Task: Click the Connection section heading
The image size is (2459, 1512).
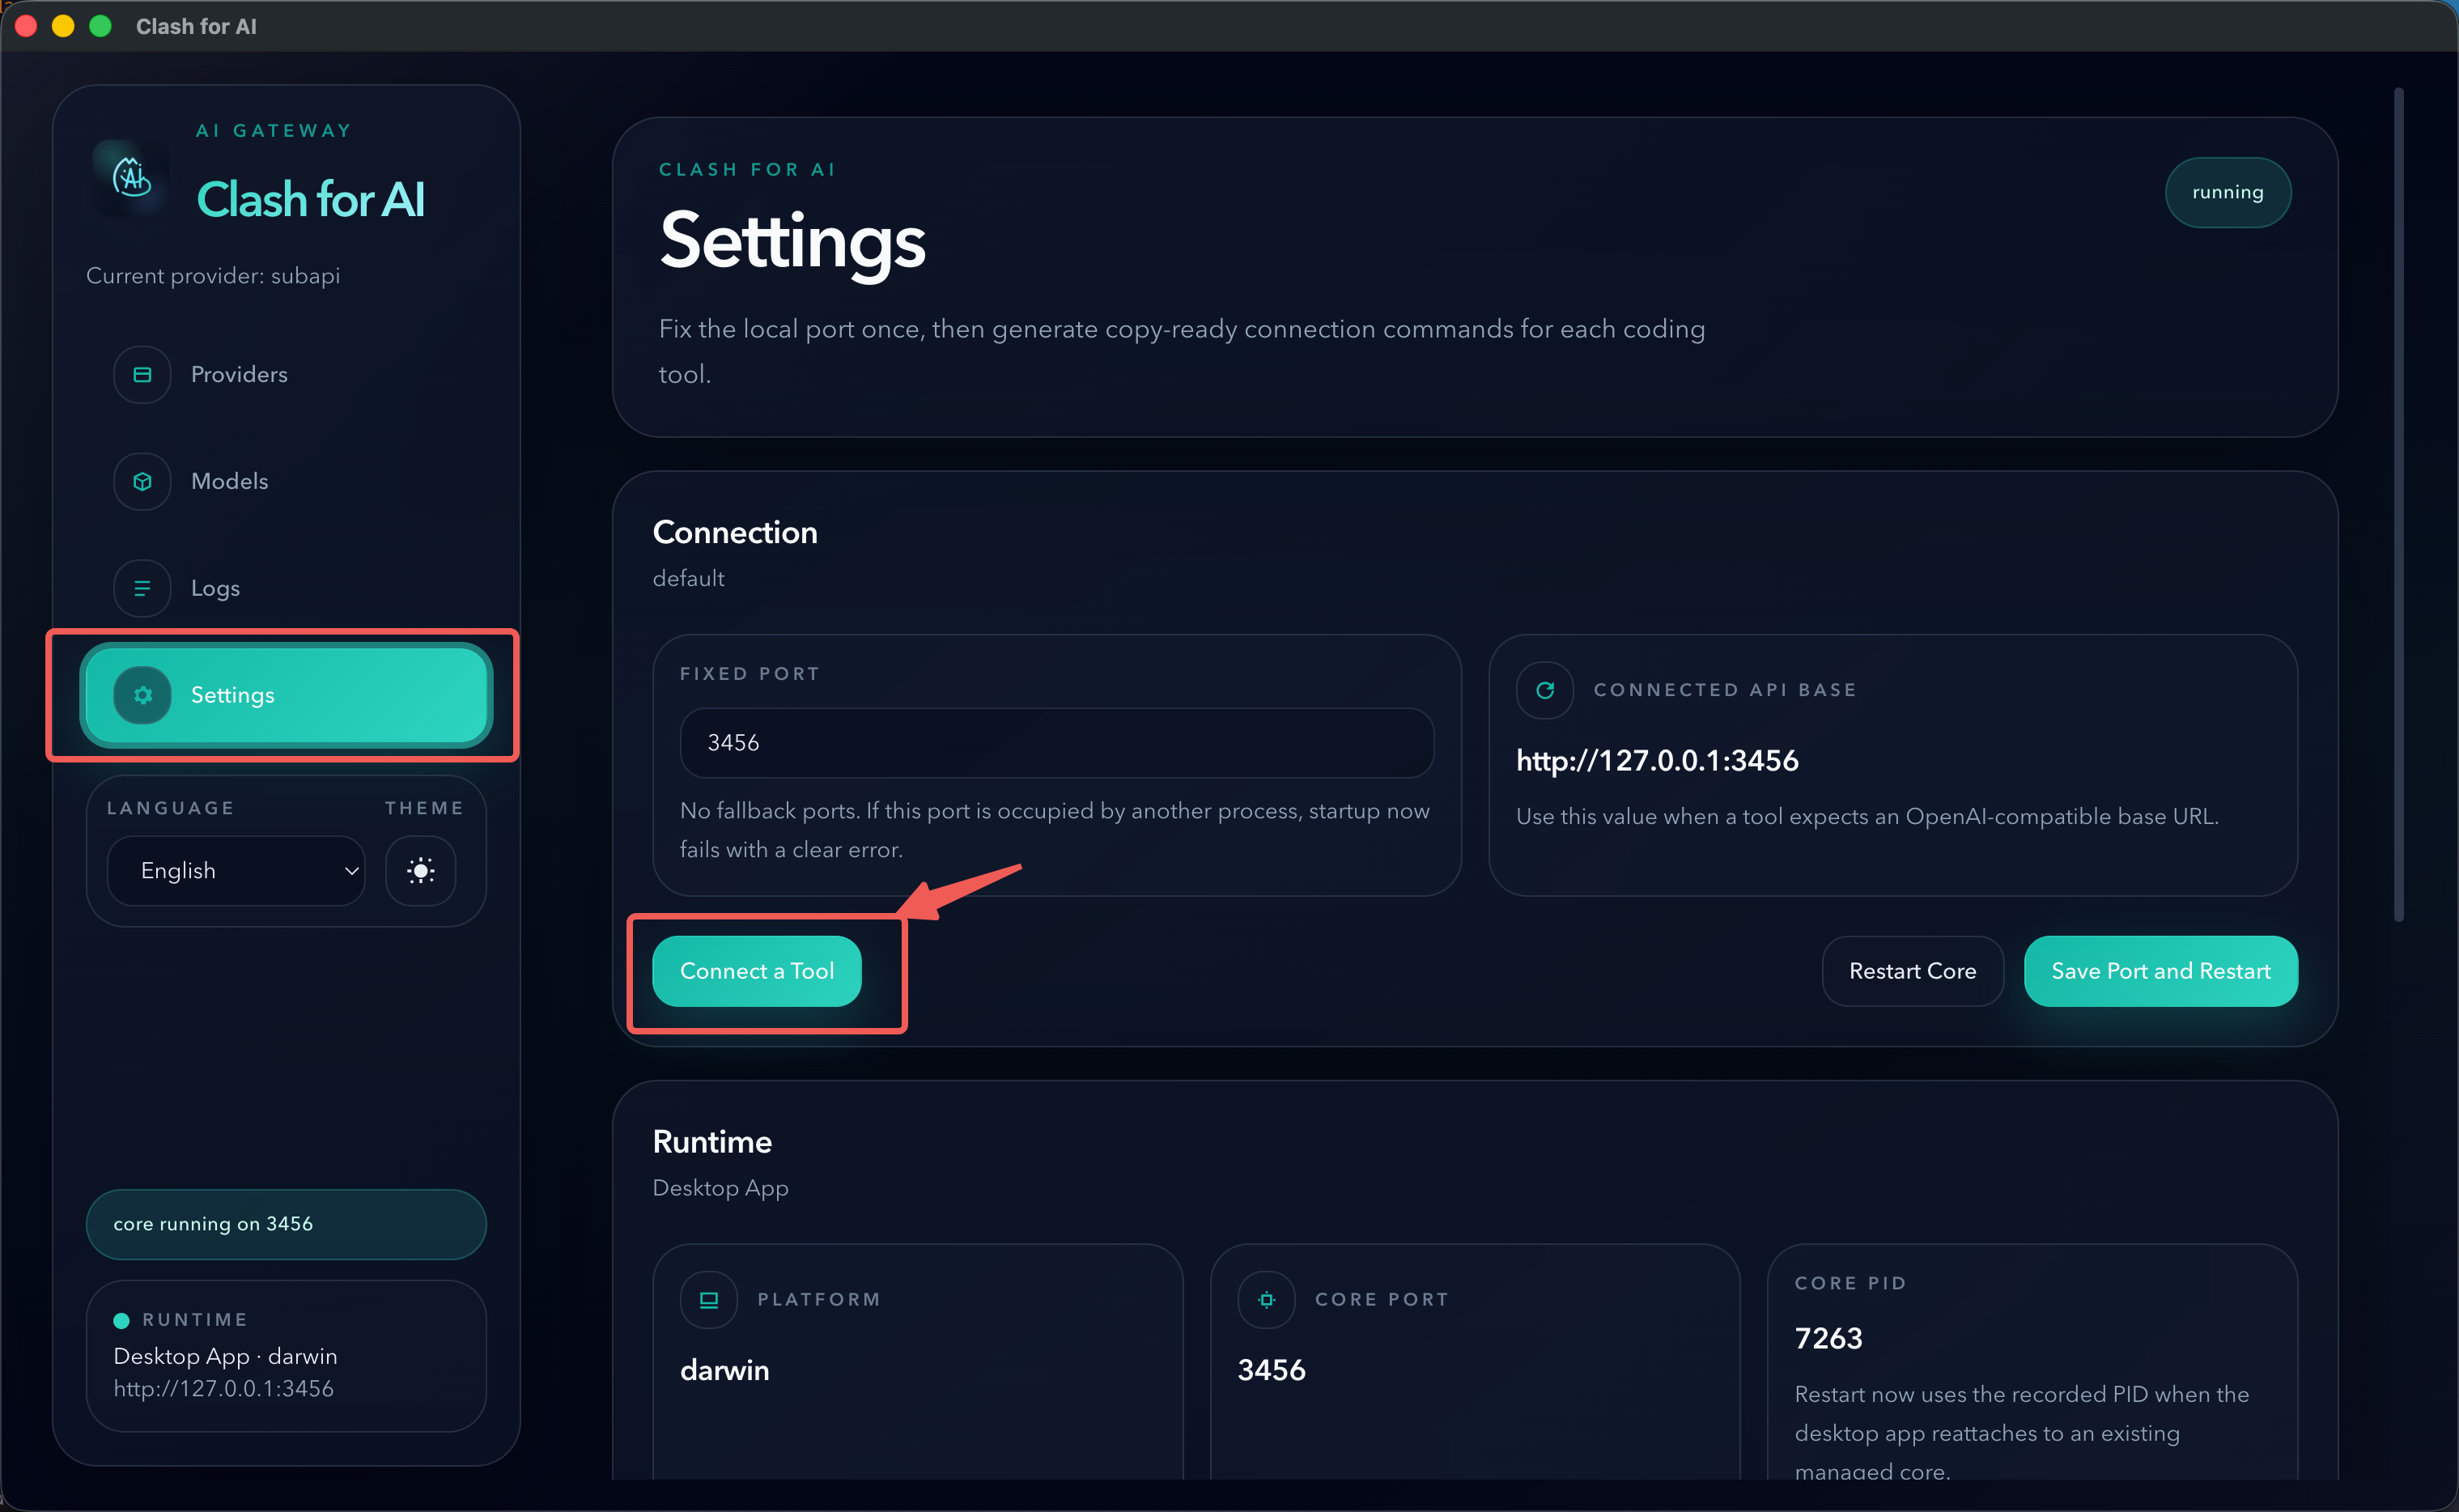Action: (735, 533)
